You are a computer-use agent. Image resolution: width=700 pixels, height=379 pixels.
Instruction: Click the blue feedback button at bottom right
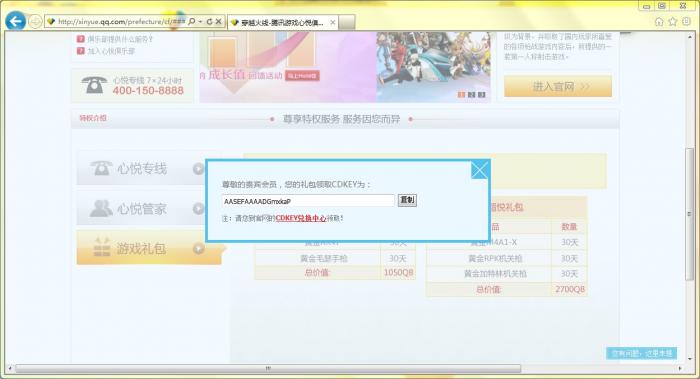coord(642,353)
